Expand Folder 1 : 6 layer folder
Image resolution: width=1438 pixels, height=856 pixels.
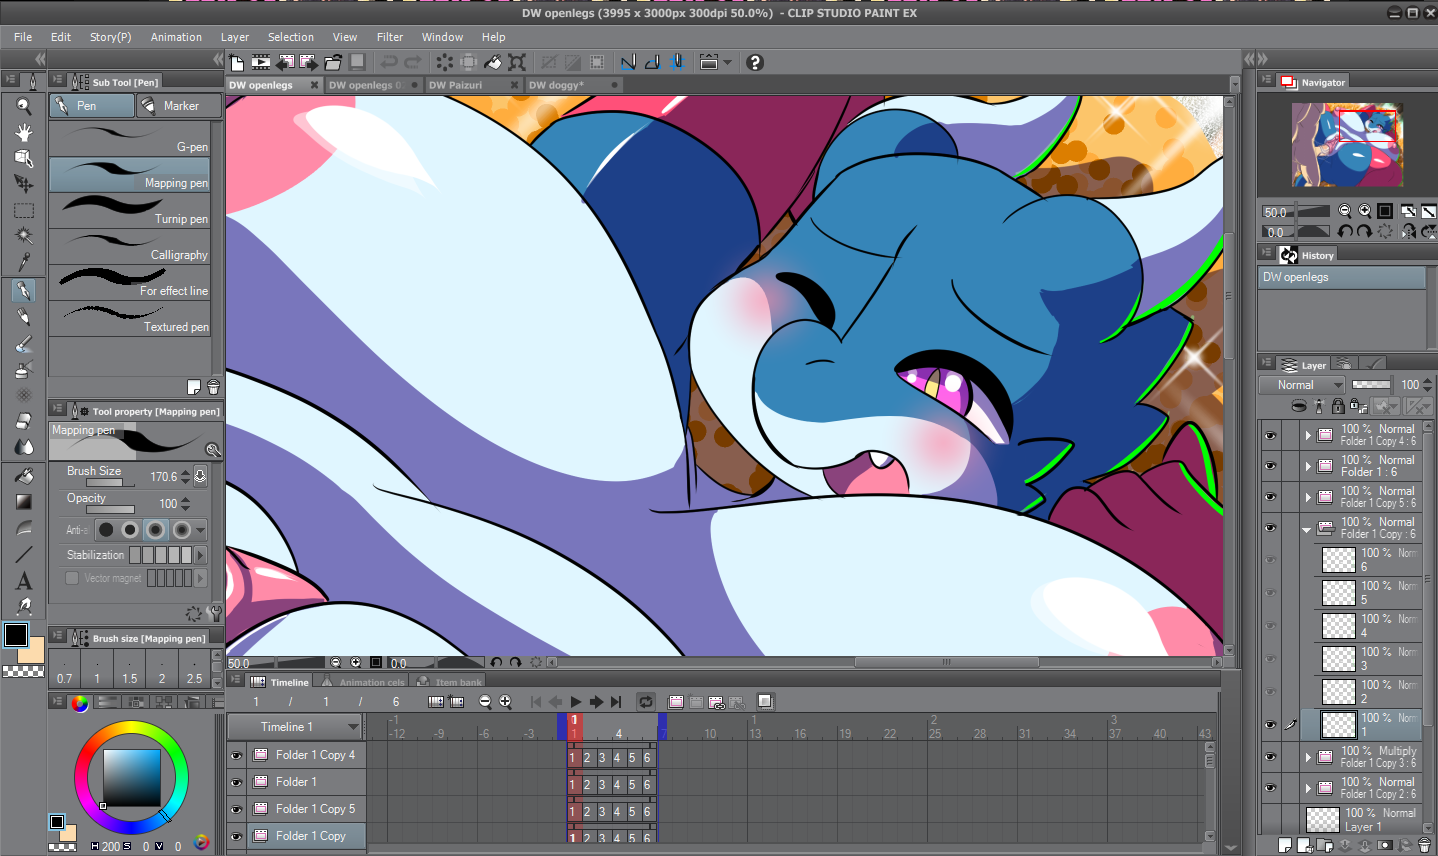click(x=1307, y=466)
